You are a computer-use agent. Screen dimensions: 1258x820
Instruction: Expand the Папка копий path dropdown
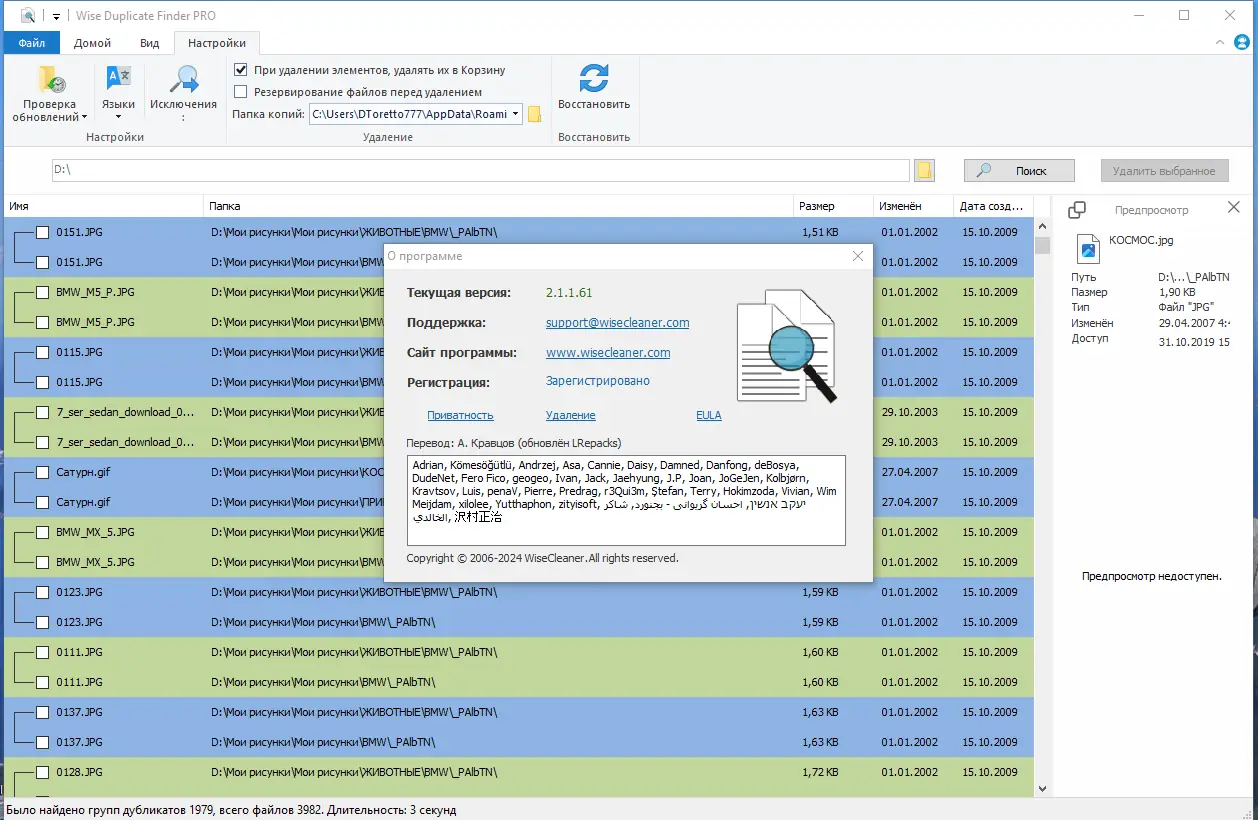(x=515, y=114)
